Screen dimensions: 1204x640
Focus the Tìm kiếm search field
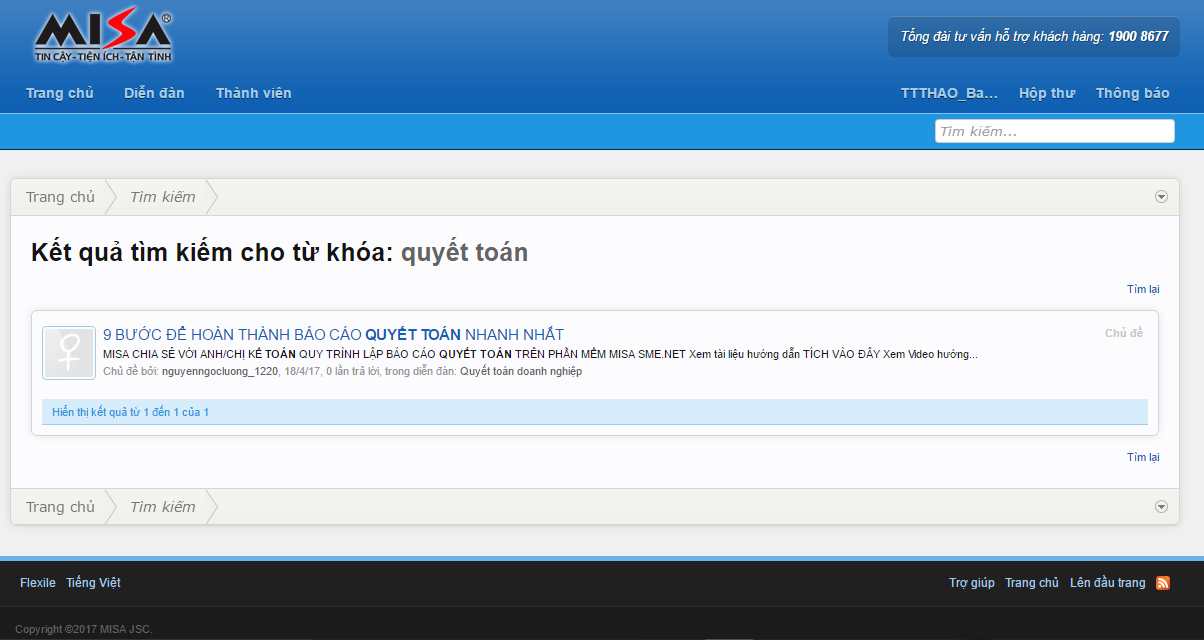[1054, 131]
